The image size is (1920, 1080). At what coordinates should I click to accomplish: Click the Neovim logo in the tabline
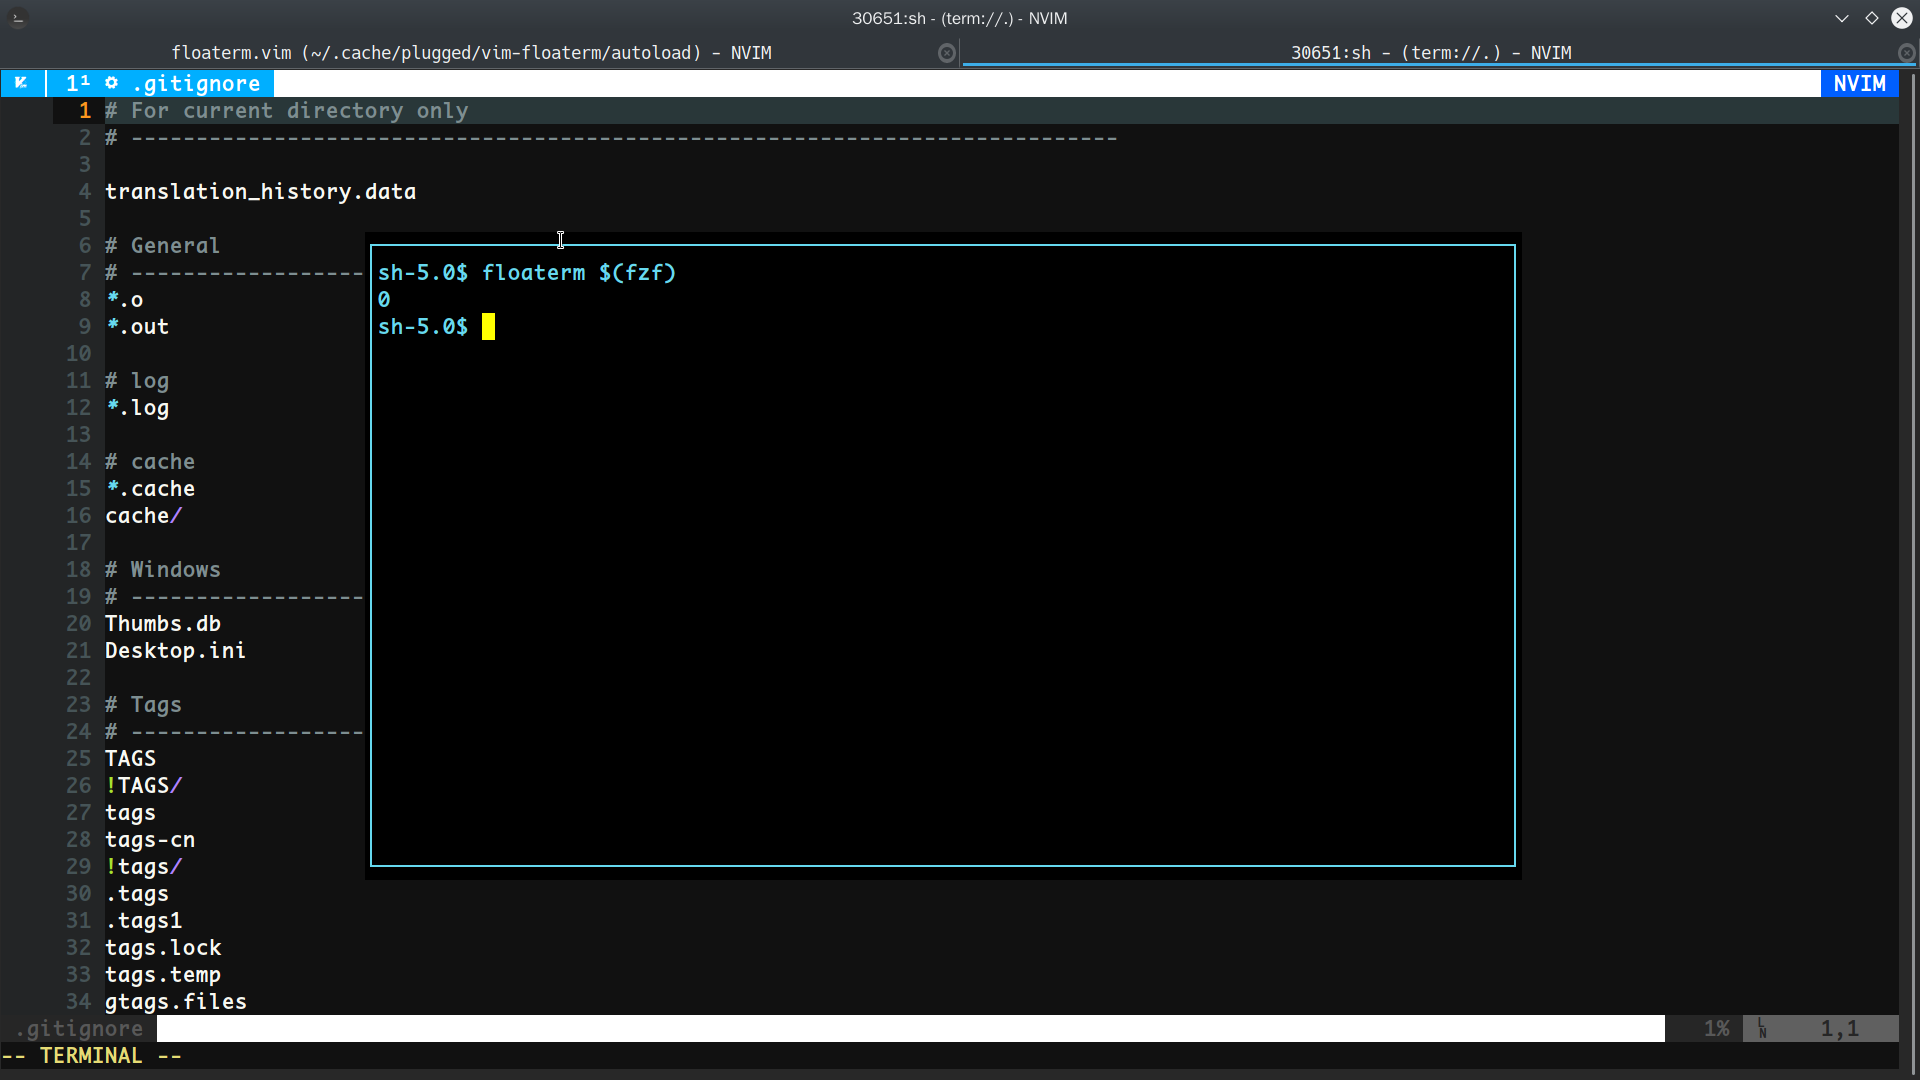tap(22, 83)
